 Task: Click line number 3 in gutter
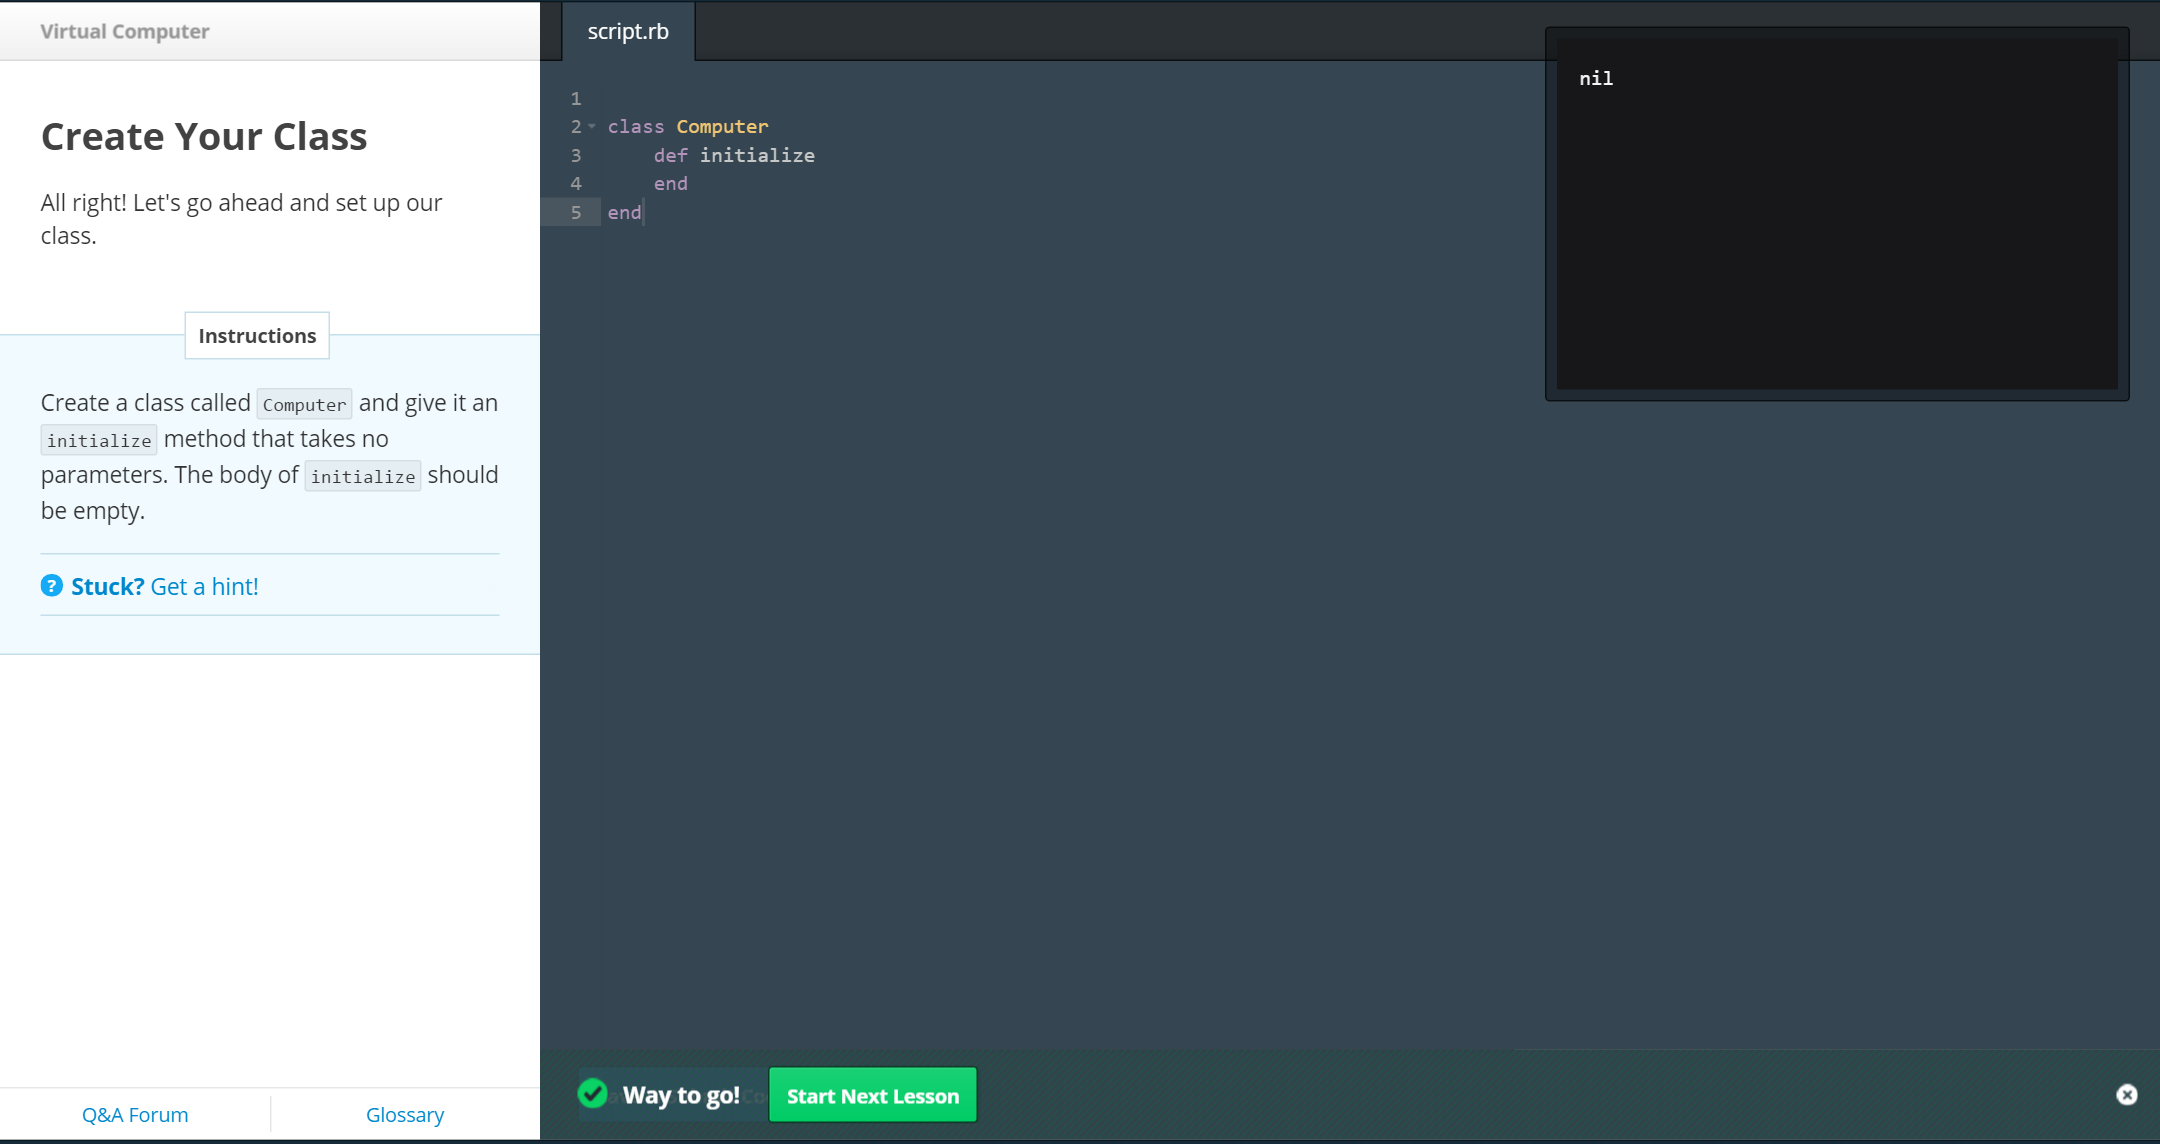click(x=576, y=155)
